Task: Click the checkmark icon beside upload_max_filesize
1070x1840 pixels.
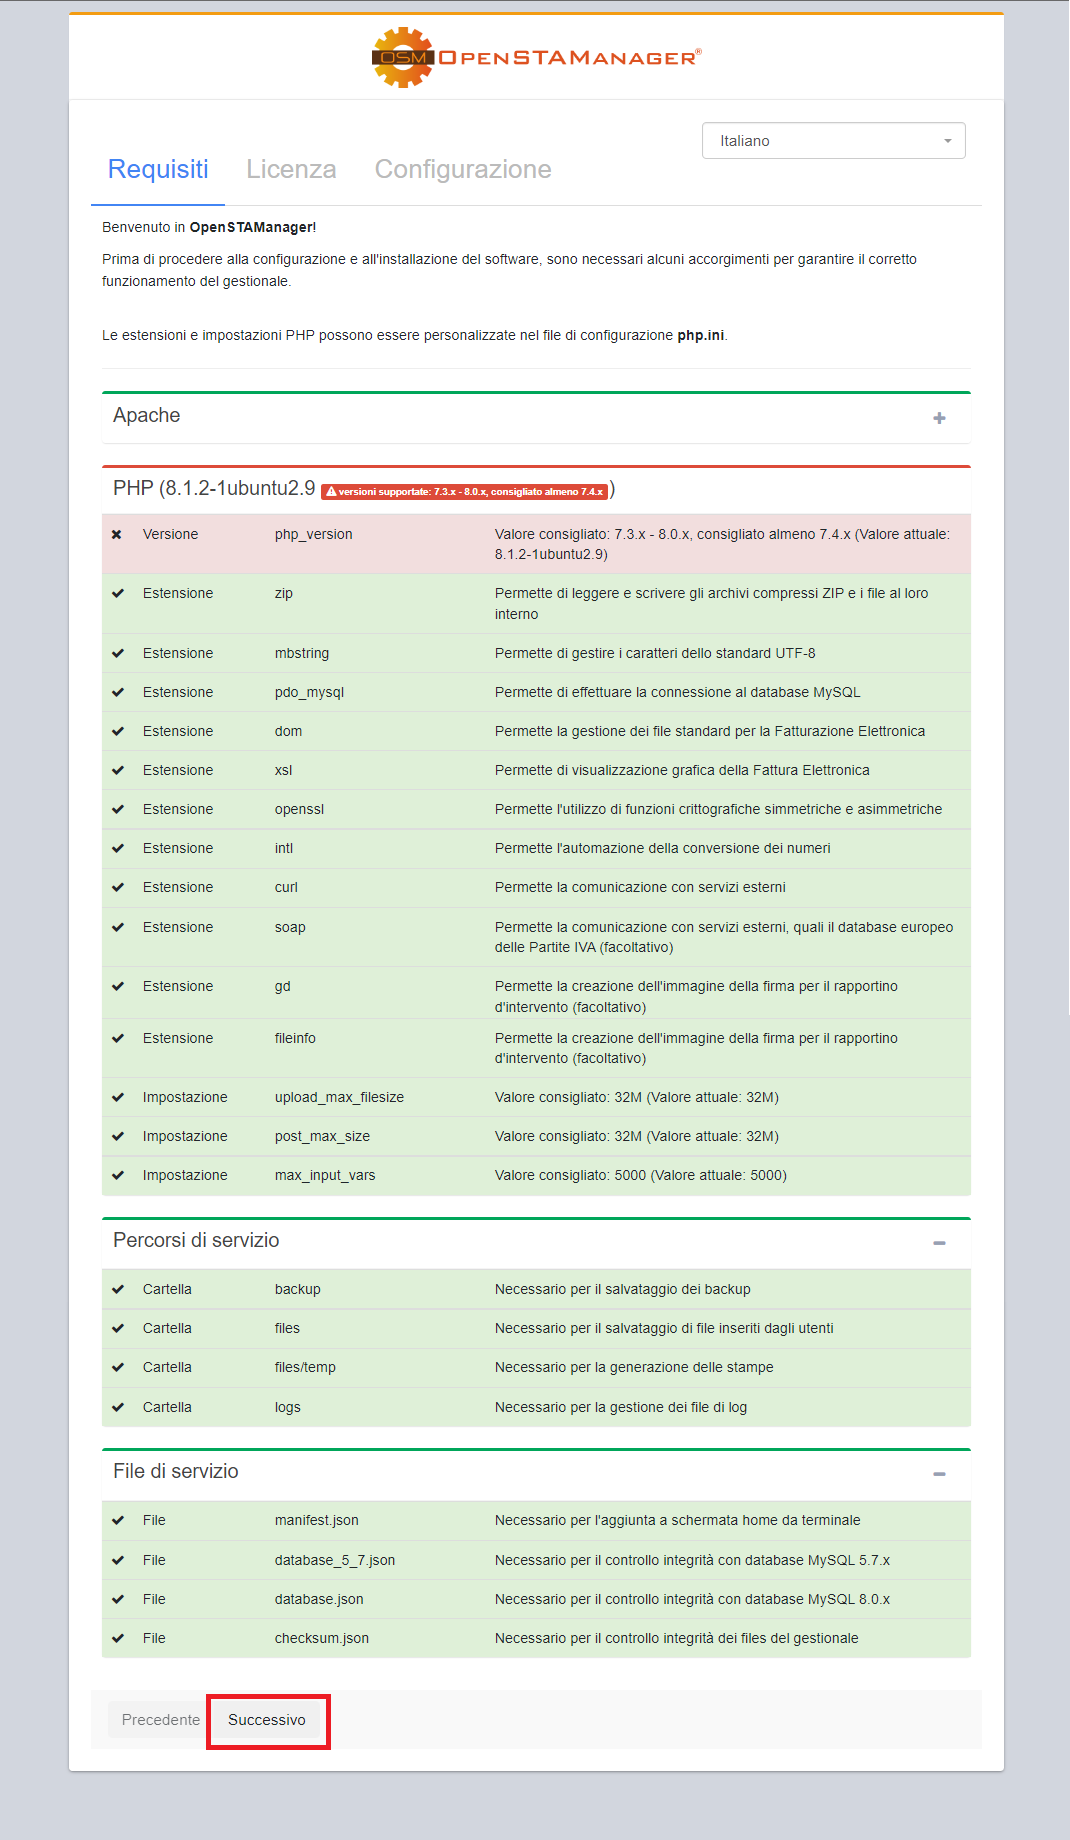Action: (118, 1098)
